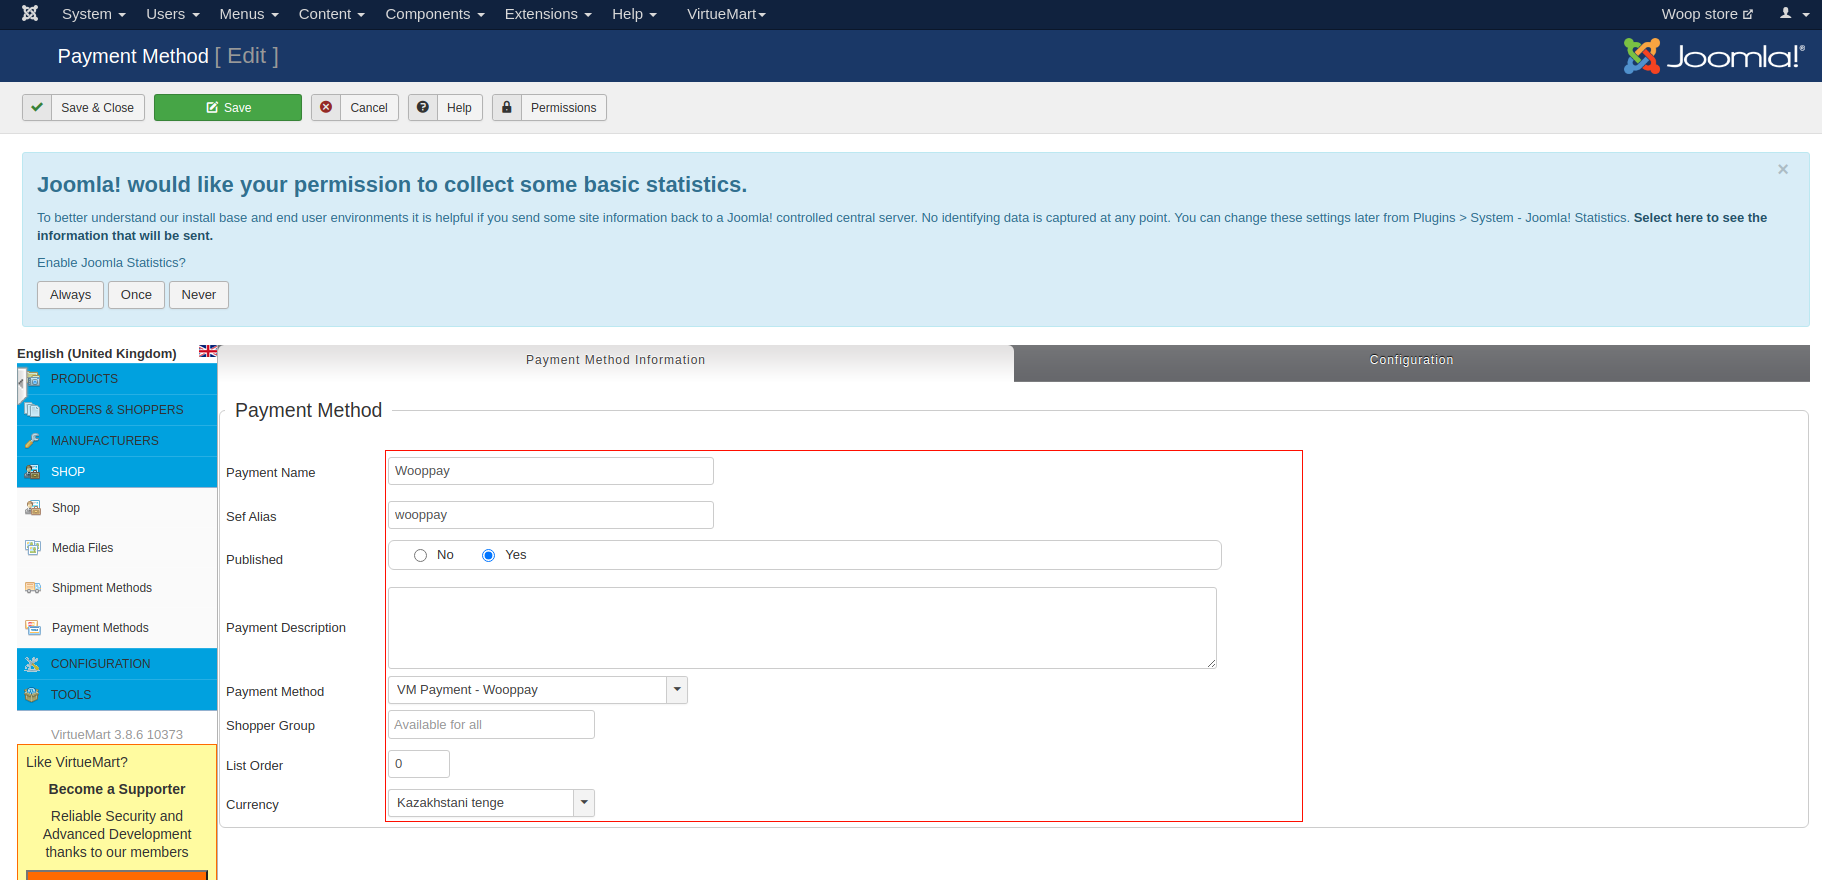Click the Never statistics button
Screen dimensions: 1822x880
(199, 295)
